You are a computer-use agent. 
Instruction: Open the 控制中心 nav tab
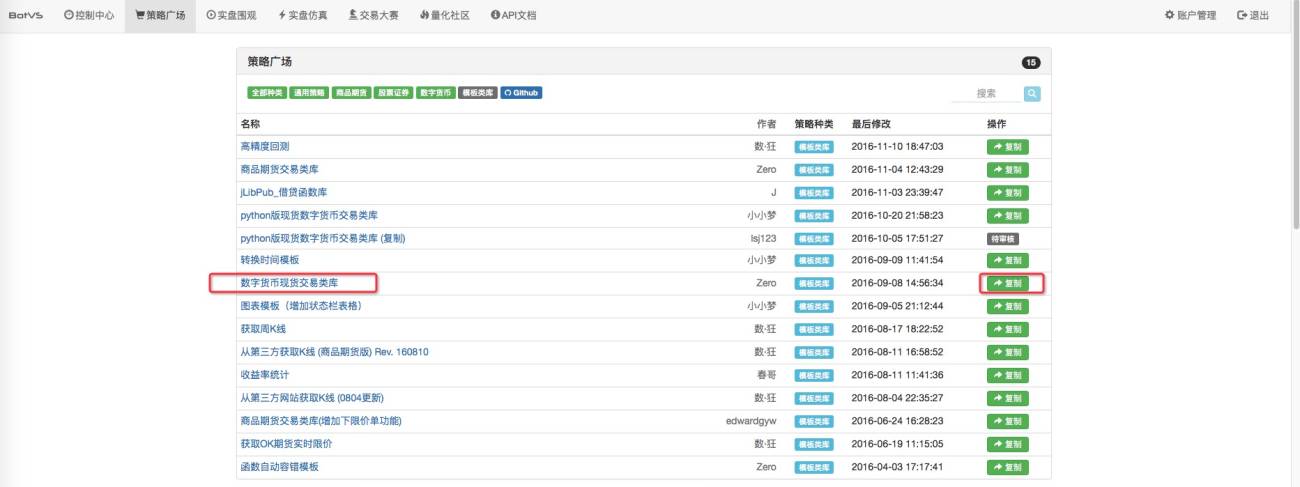(x=88, y=16)
